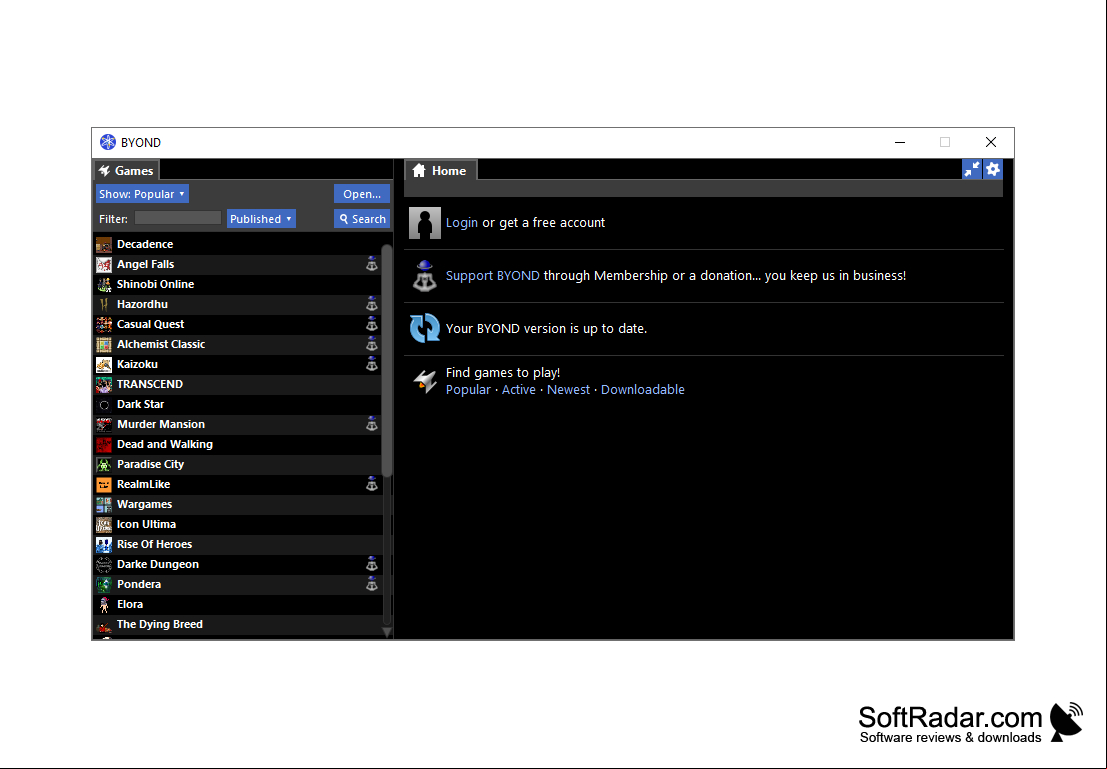Select The Dying Breed in list
The width and height of the screenshot is (1107, 769).
pos(160,624)
